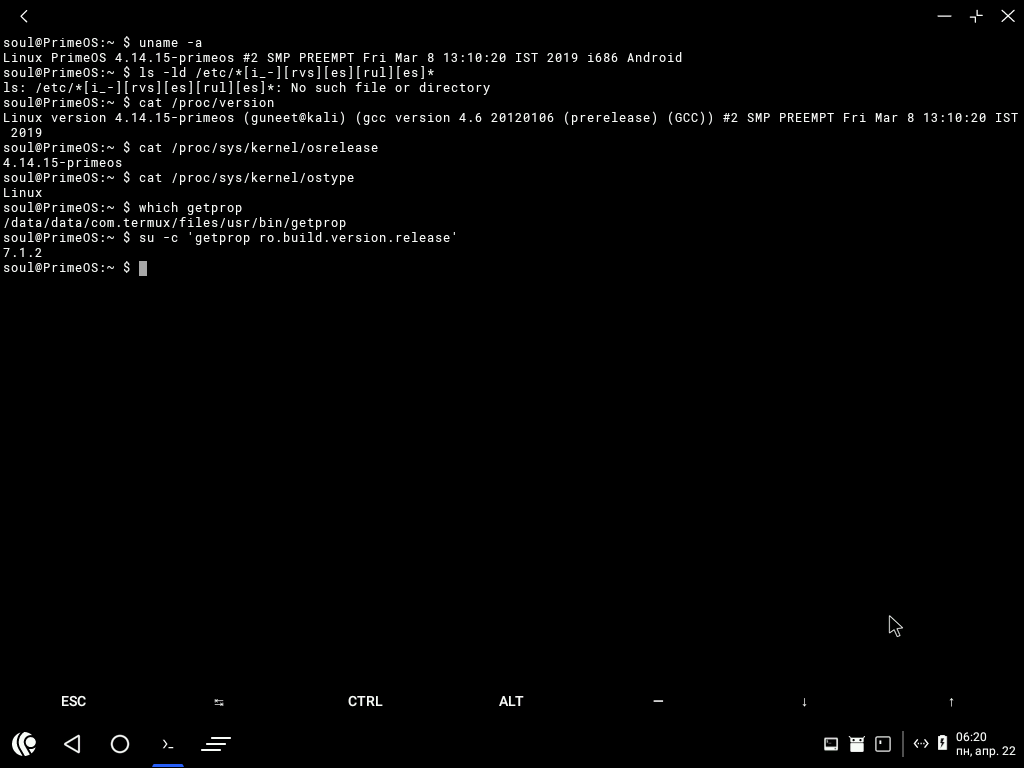The height and width of the screenshot is (768, 1024).
Task: Maximize the Termux window with plus icon
Action: pyautogui.click(x=976, y=16)
